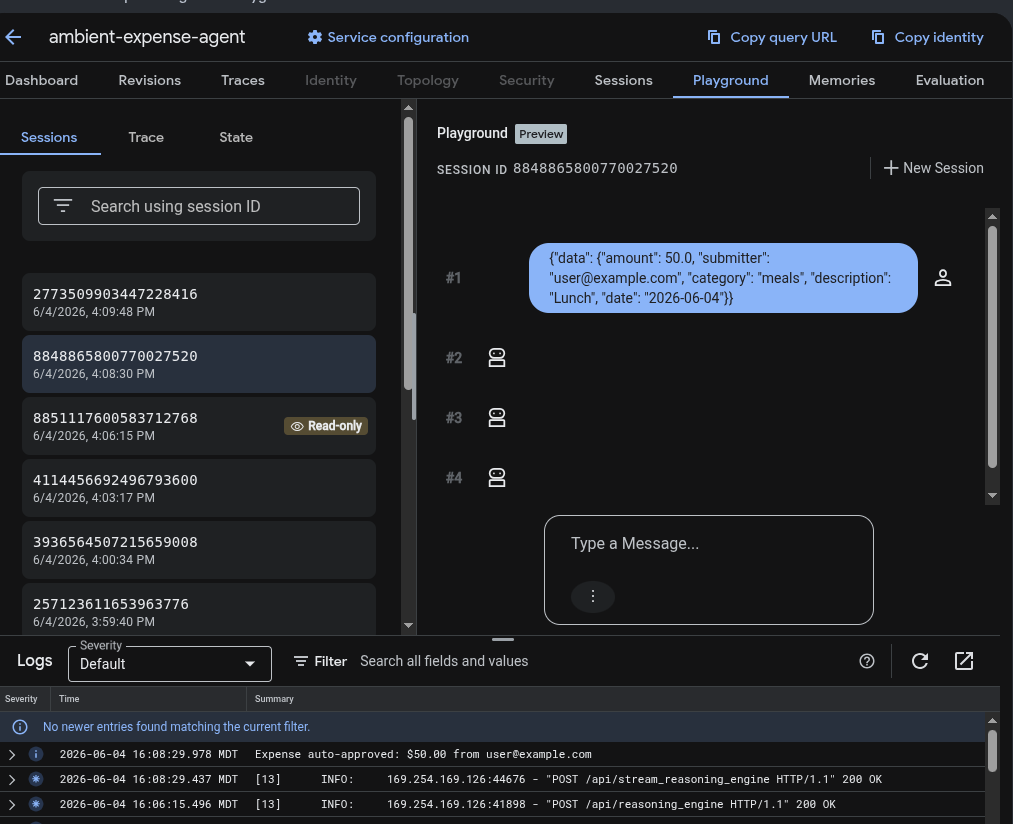Click the Filter icon in Logs toolbar
This screenshot has height=824, width=1013.
click(x=300, y=661)
